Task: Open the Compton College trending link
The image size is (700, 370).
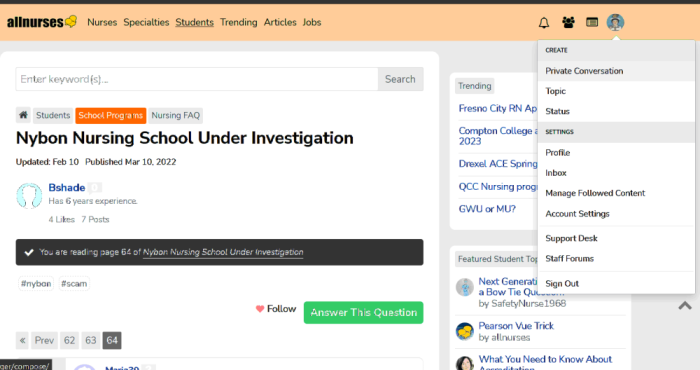Action: pyautogui.click(x=498, y=136)
